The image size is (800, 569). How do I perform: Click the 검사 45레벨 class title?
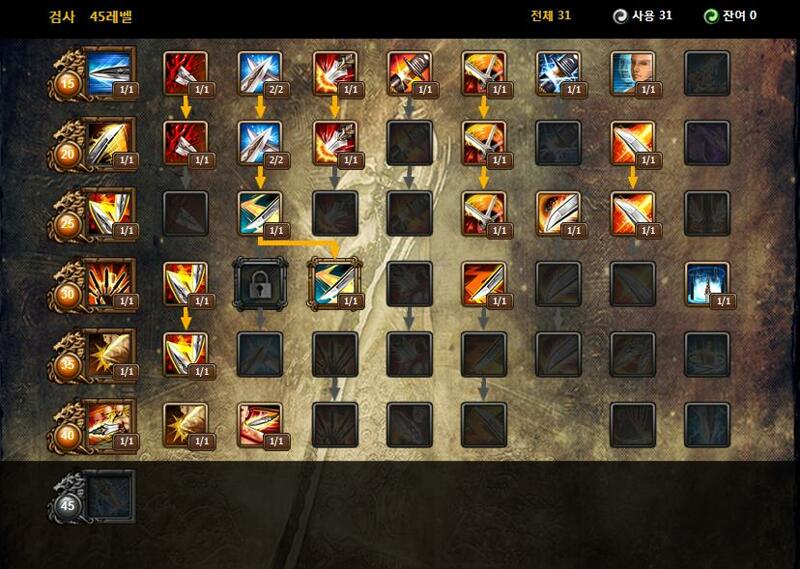(90, 16)
